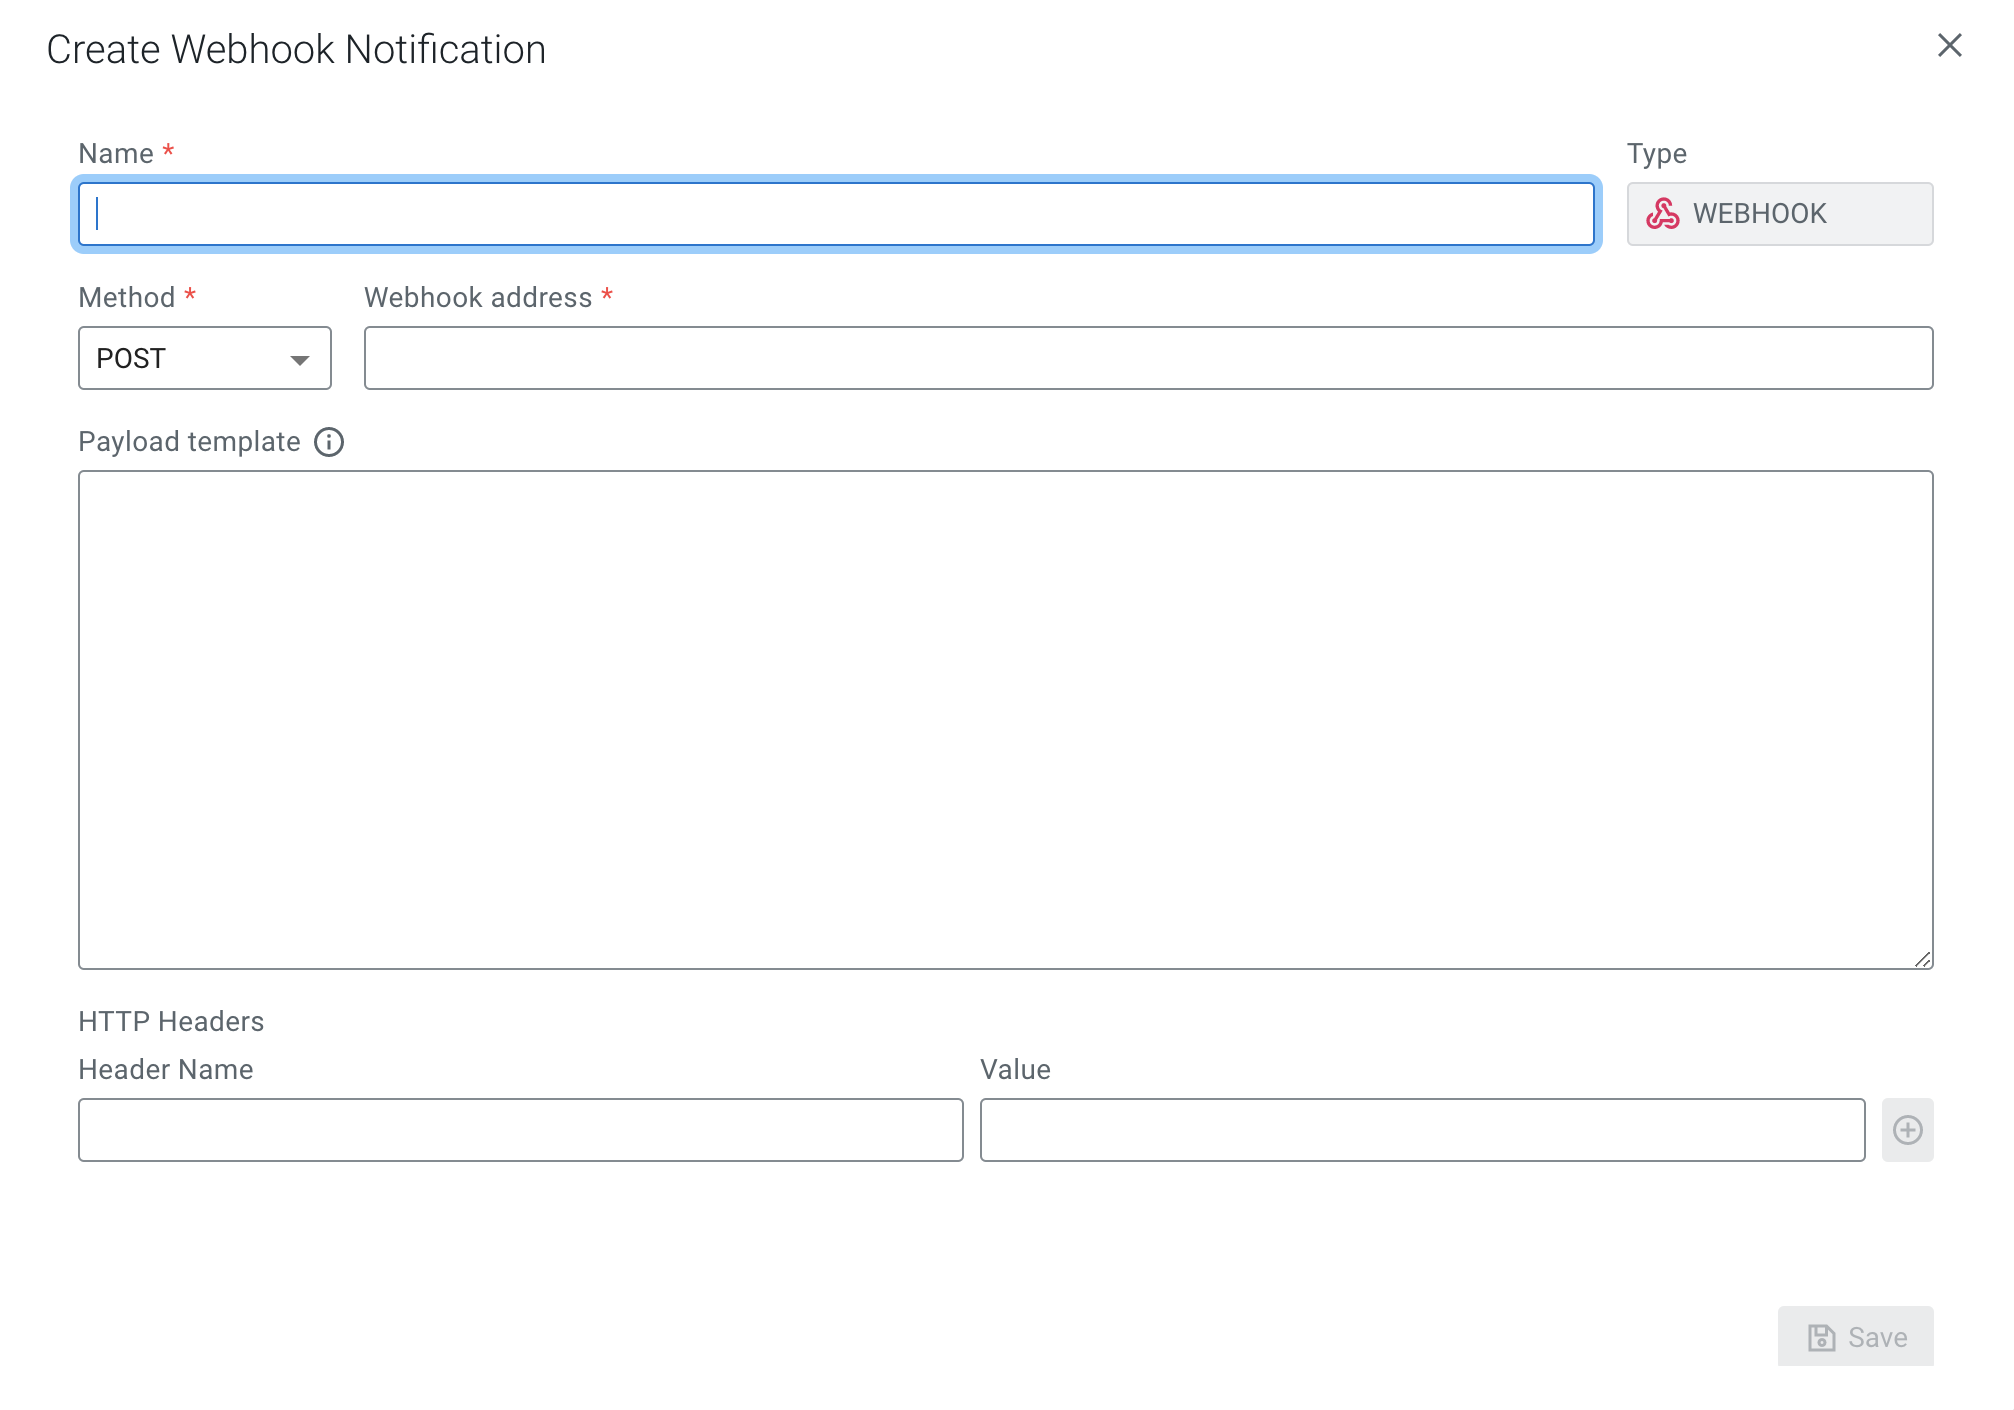
Task: Click the textarea resize handle corner
Action: click(1922, 959)
